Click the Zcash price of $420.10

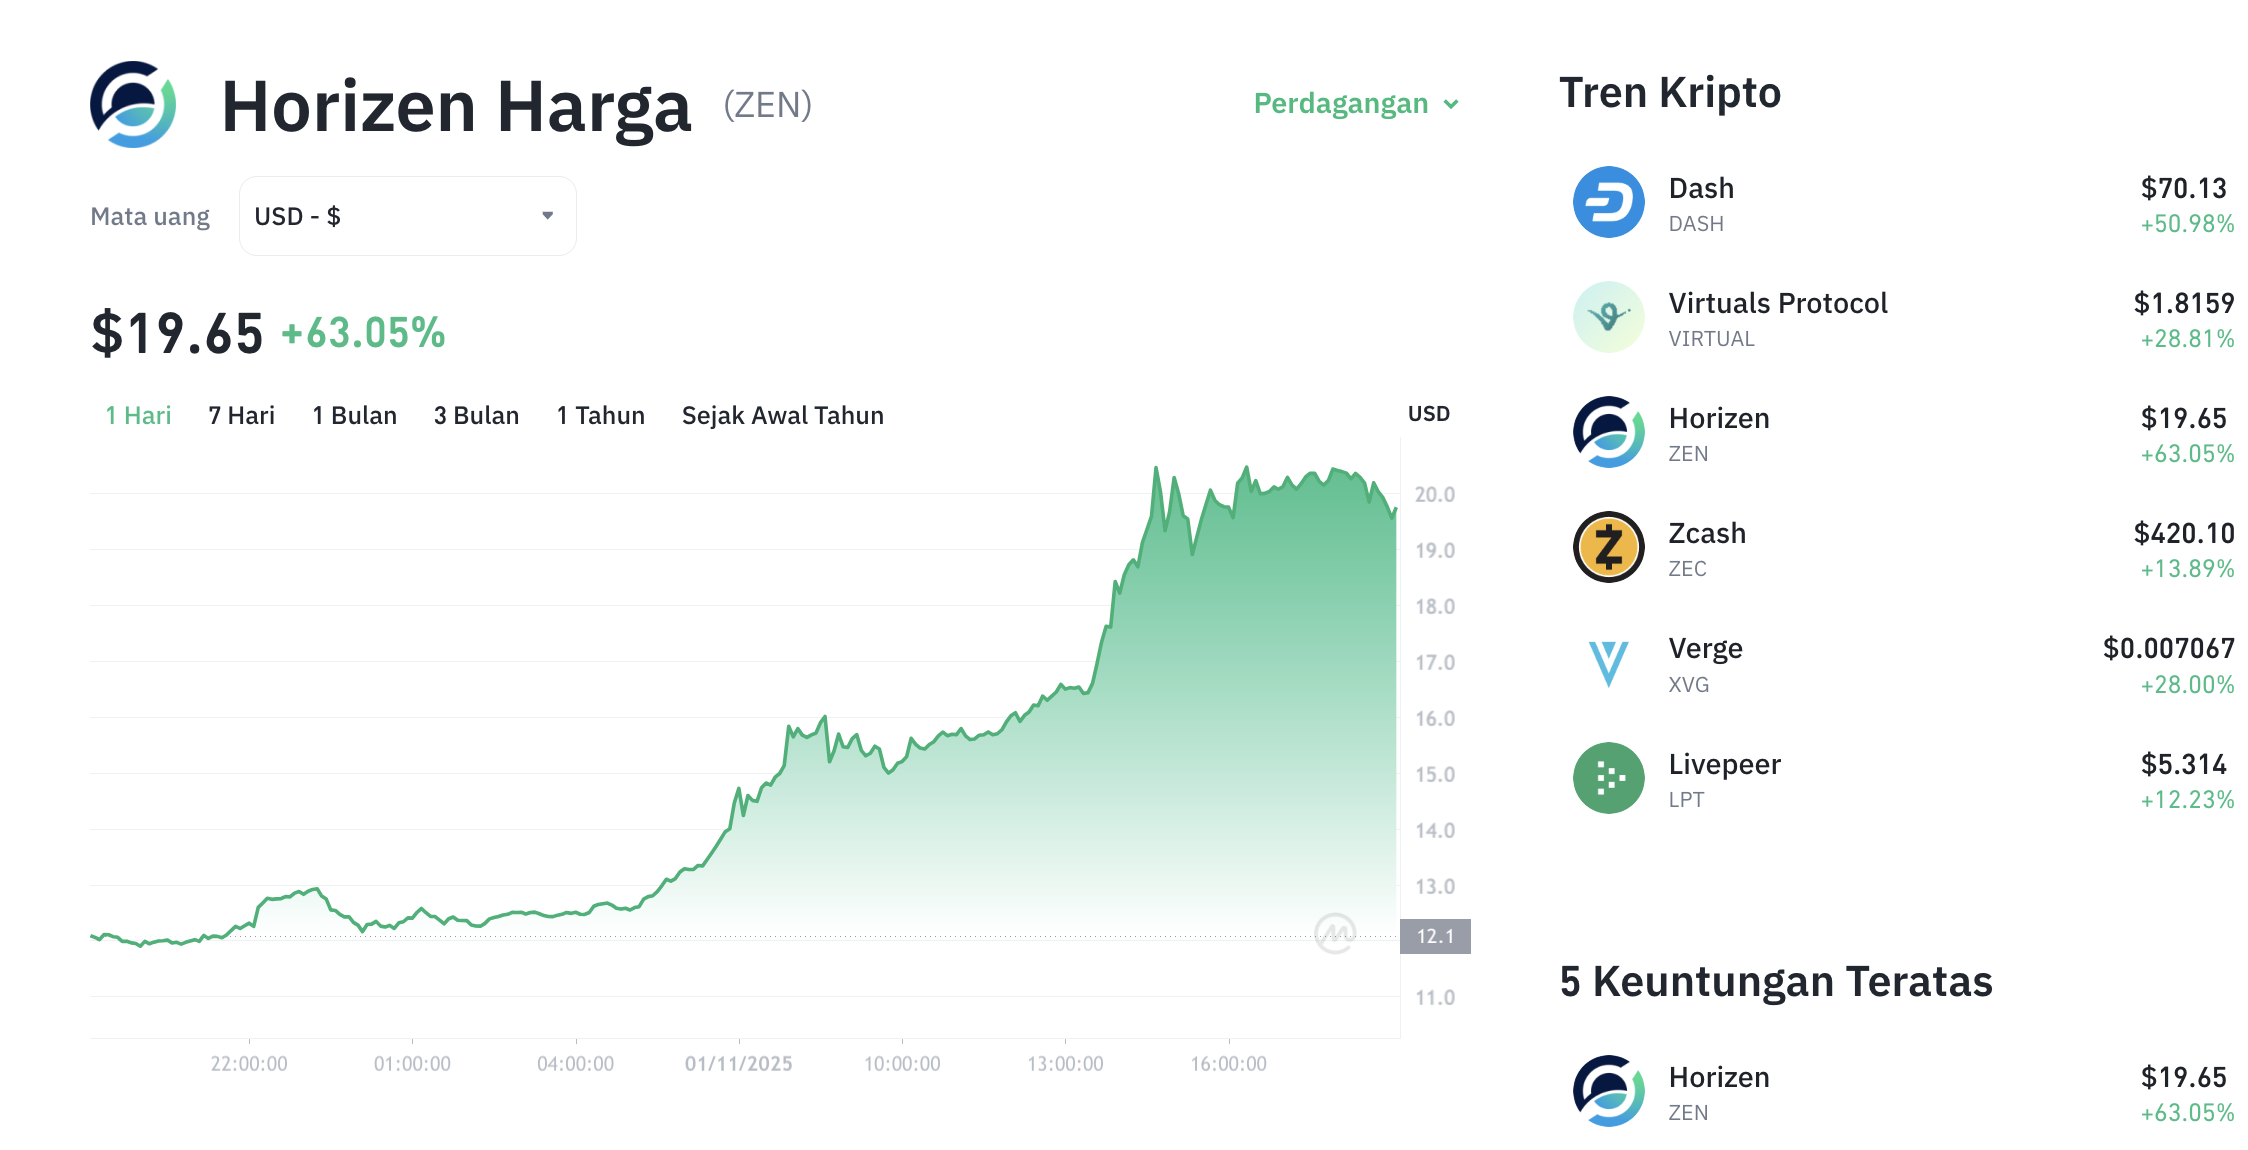(x=2187, y=533)
